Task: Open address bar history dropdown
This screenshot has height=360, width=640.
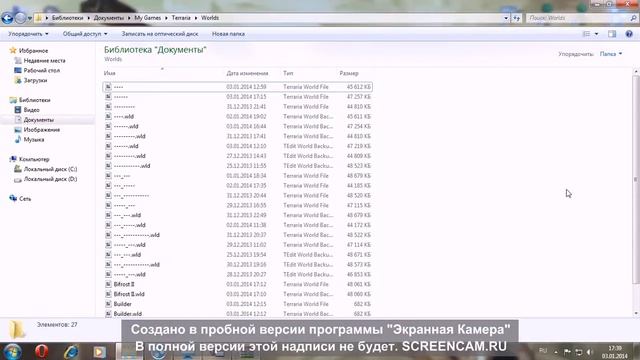Action: (x=506, y=18)
